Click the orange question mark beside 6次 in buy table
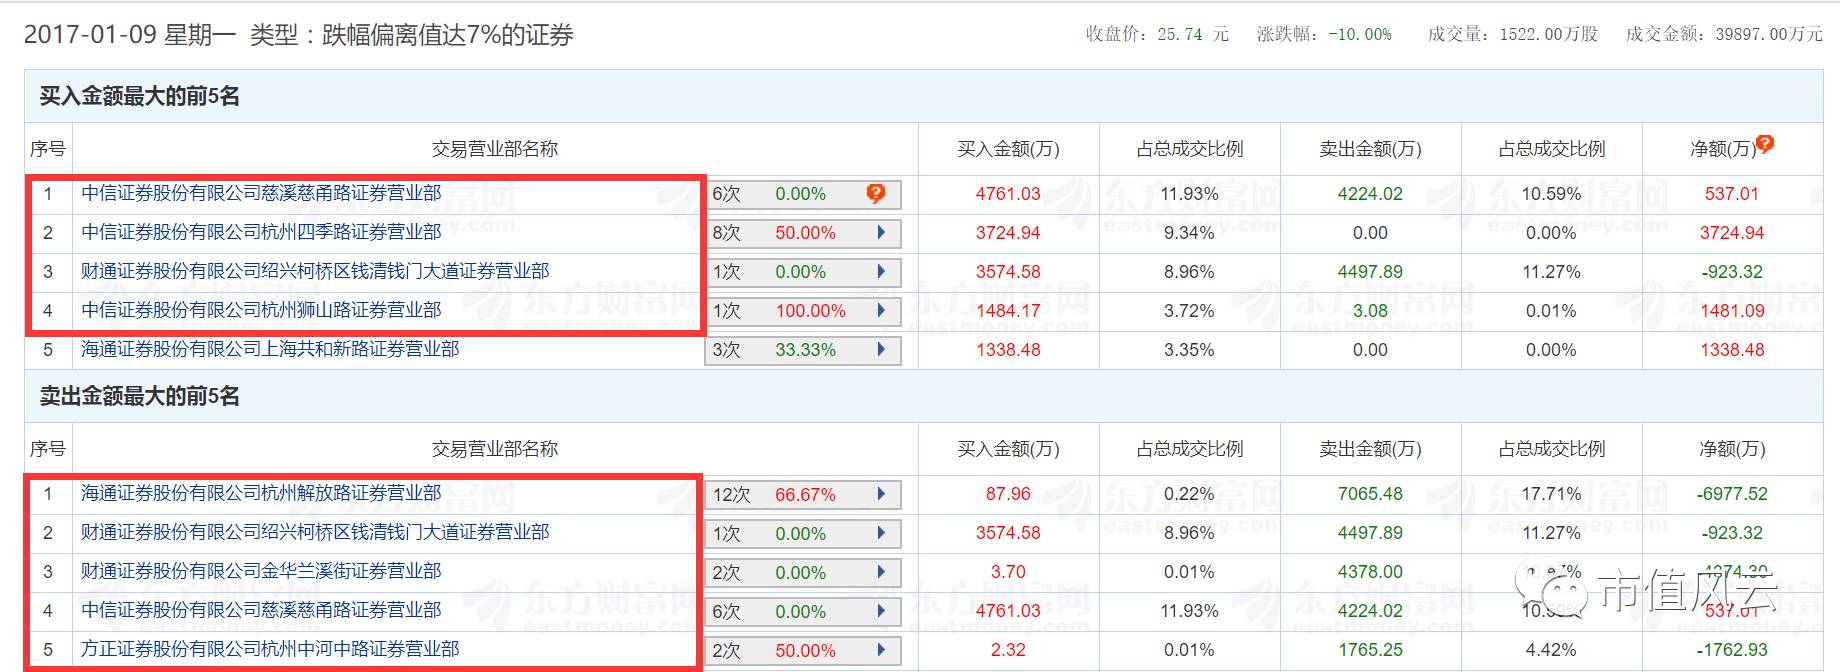 click(x=876, y=194)
